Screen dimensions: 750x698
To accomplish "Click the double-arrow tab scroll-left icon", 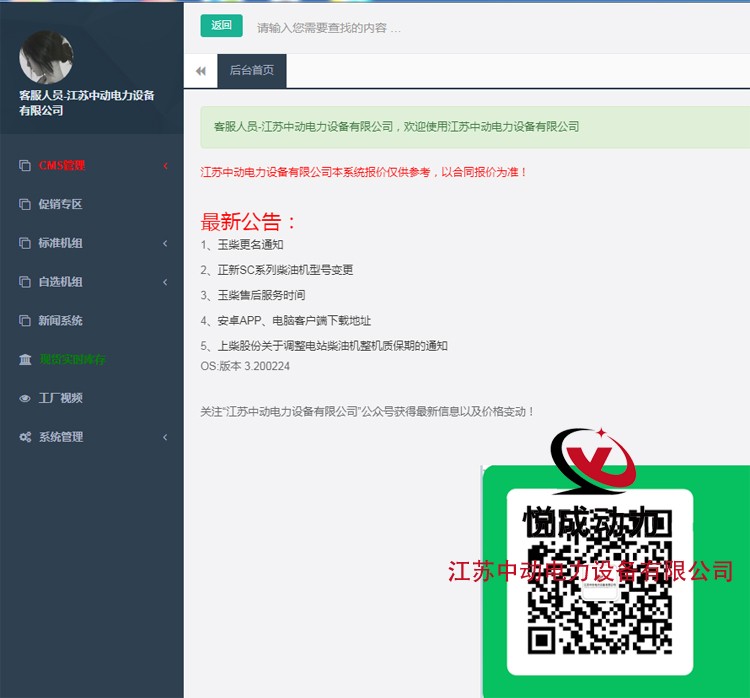I will (201, 71).
